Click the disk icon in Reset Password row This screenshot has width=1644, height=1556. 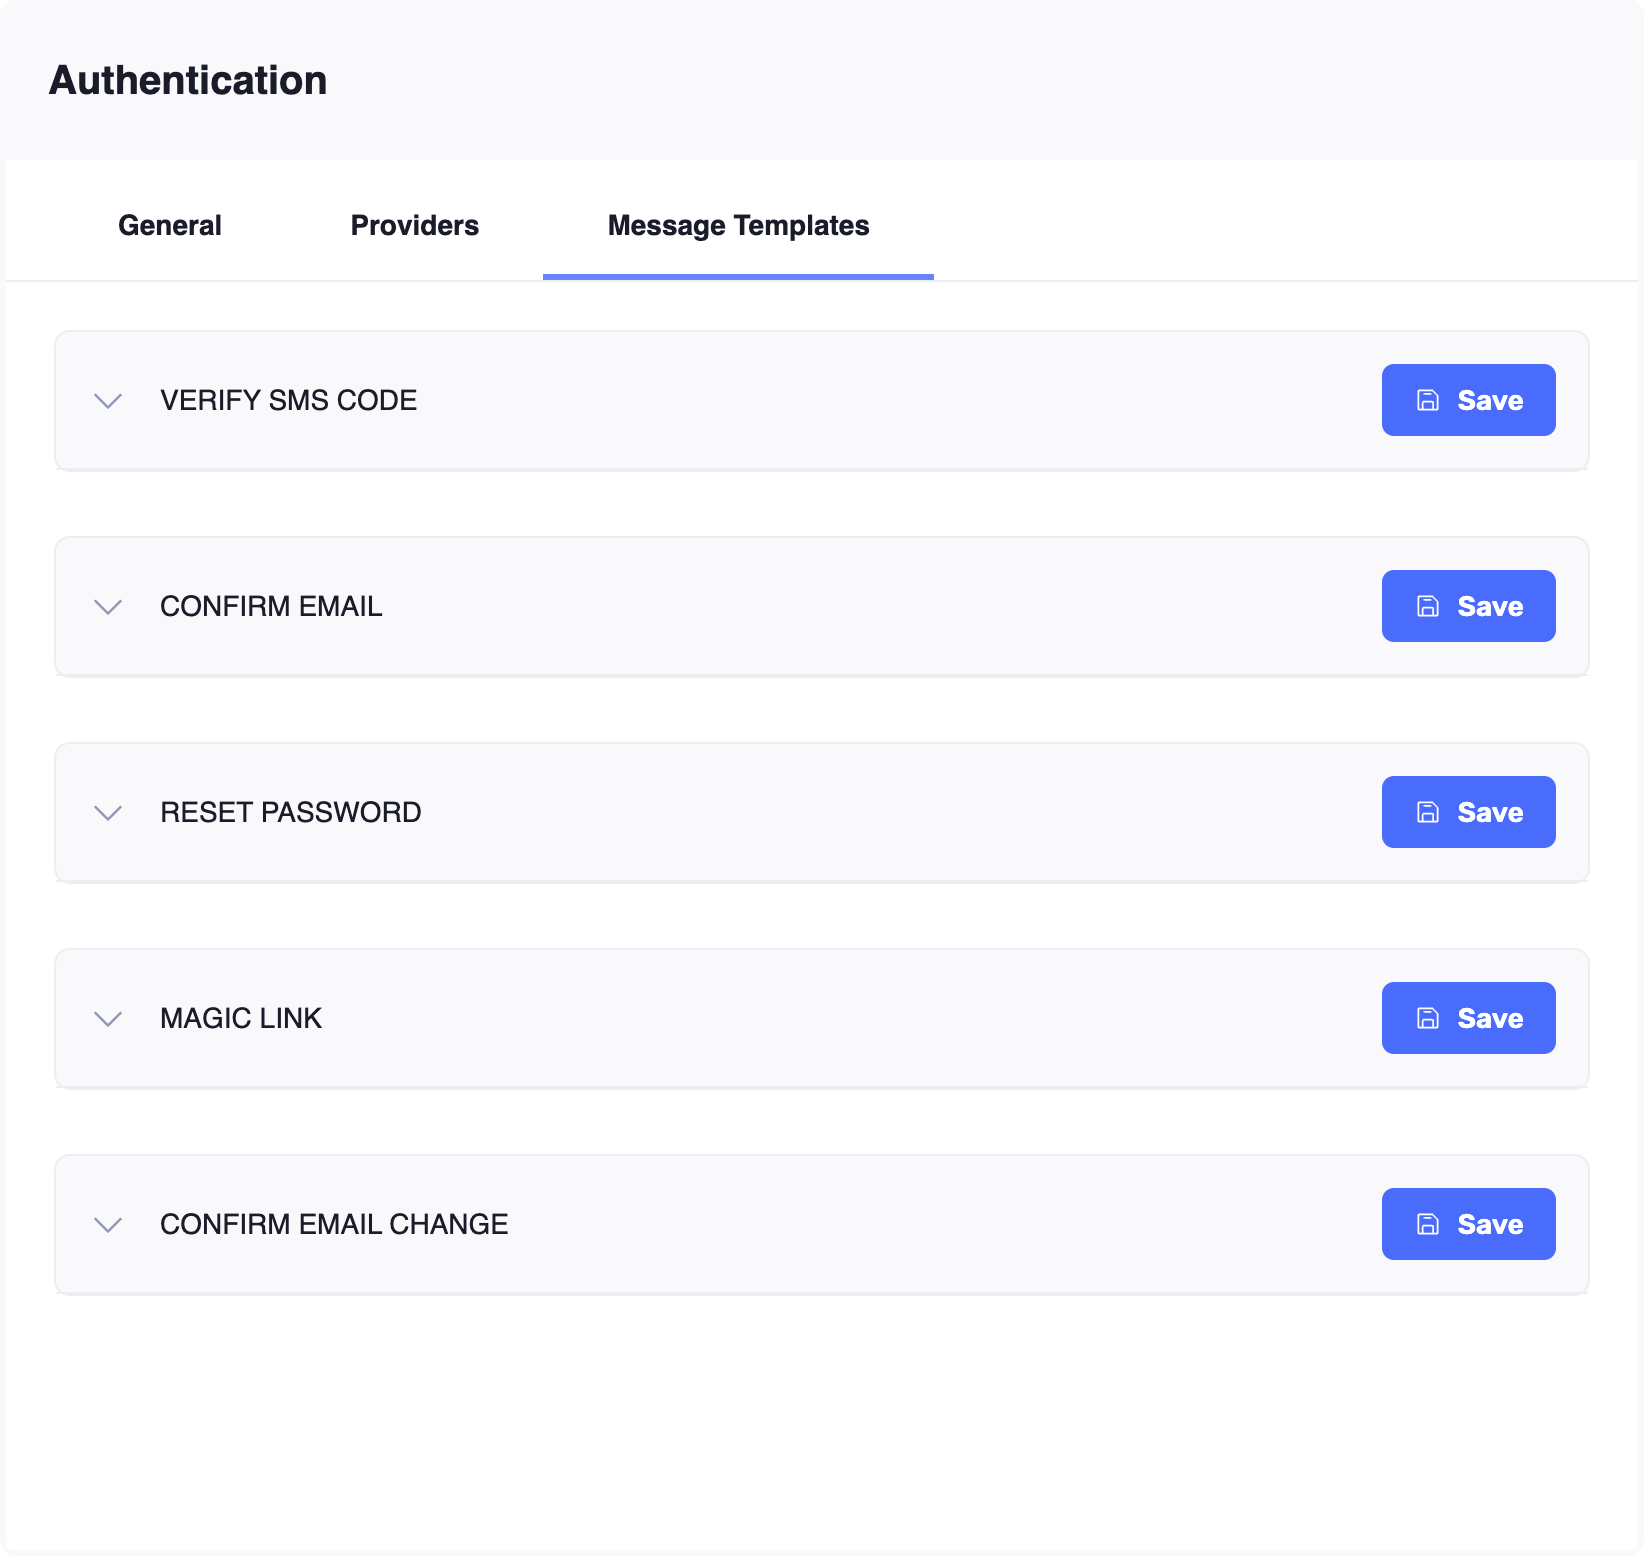[x=1428, y=812]
